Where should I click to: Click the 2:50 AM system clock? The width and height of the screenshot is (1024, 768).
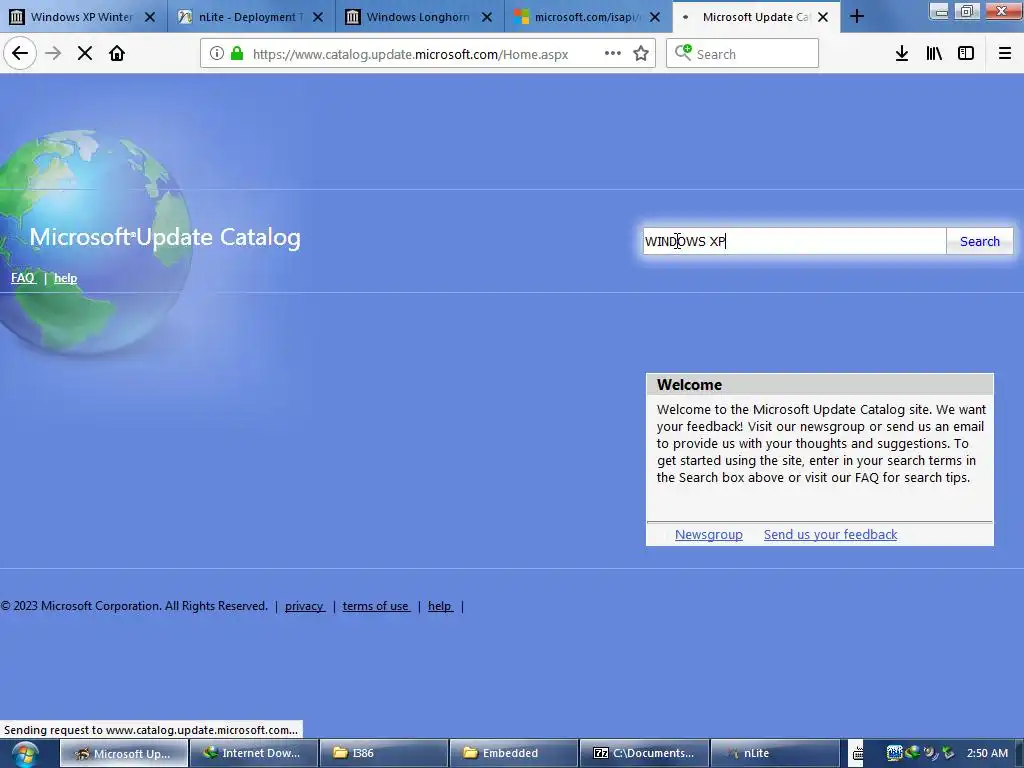tap(987, 753)
